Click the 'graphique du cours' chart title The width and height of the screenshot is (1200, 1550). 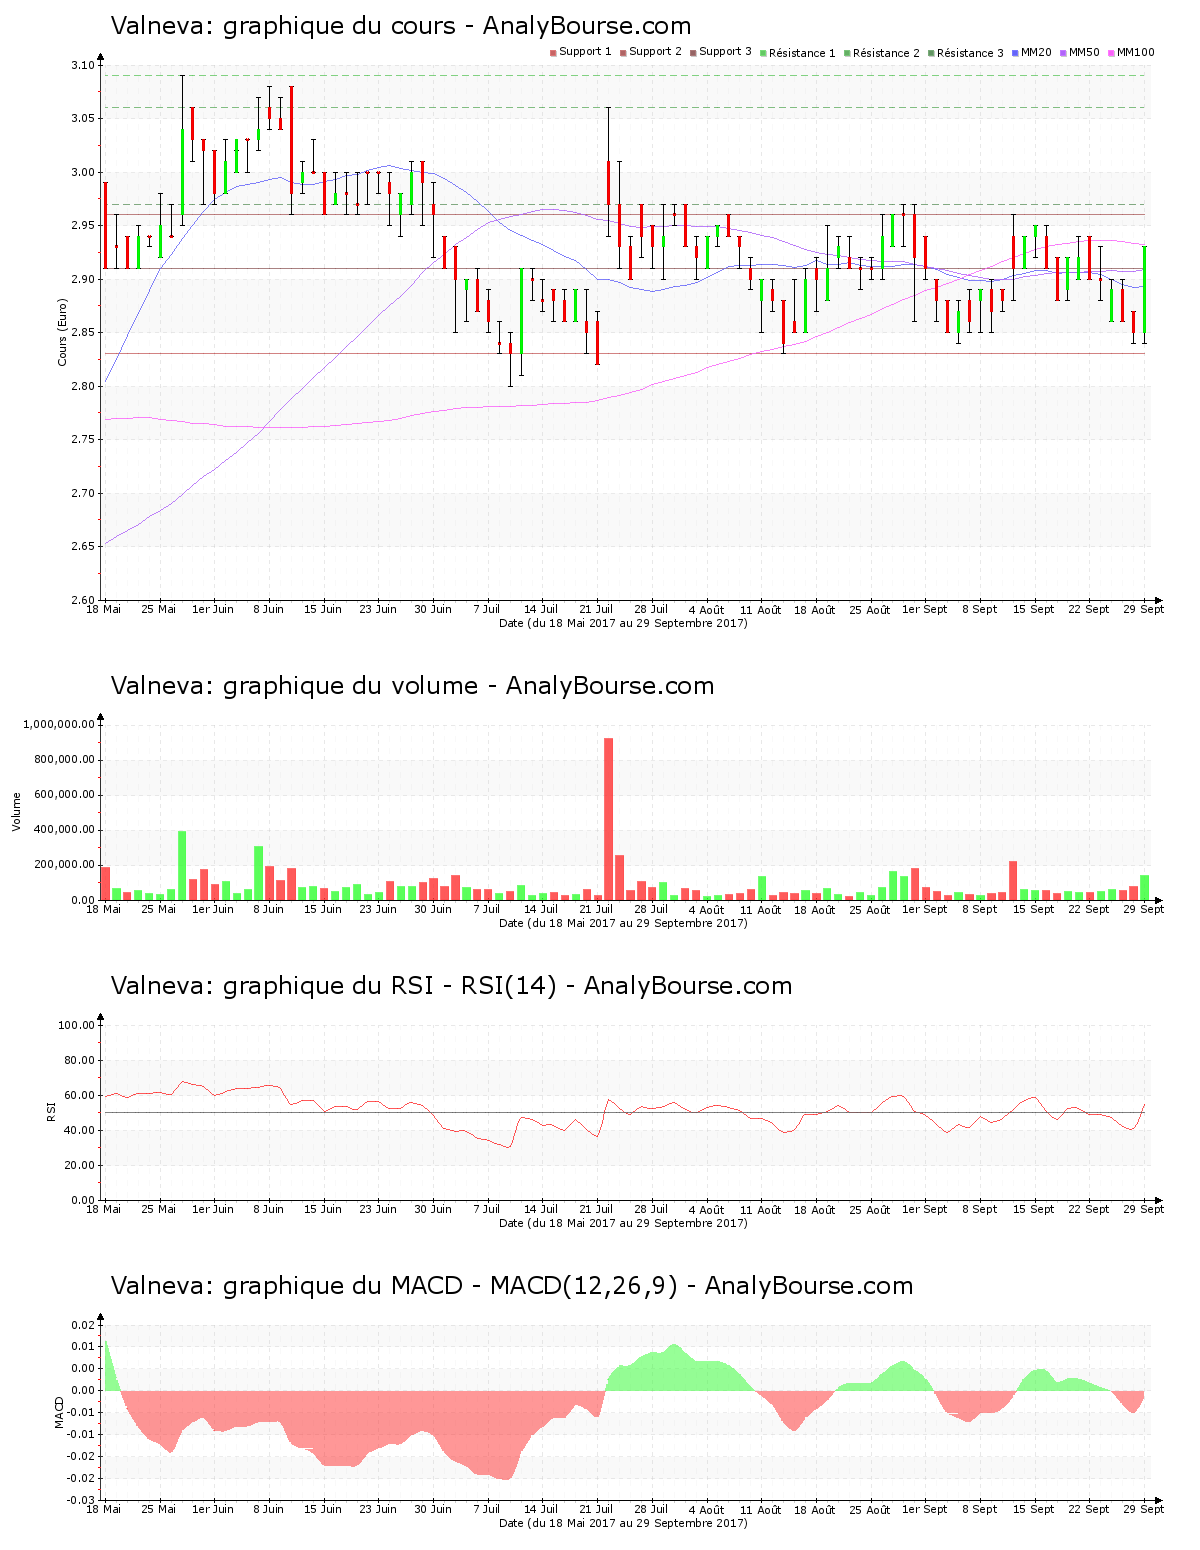pyautogui.click(x=400, y=26)
